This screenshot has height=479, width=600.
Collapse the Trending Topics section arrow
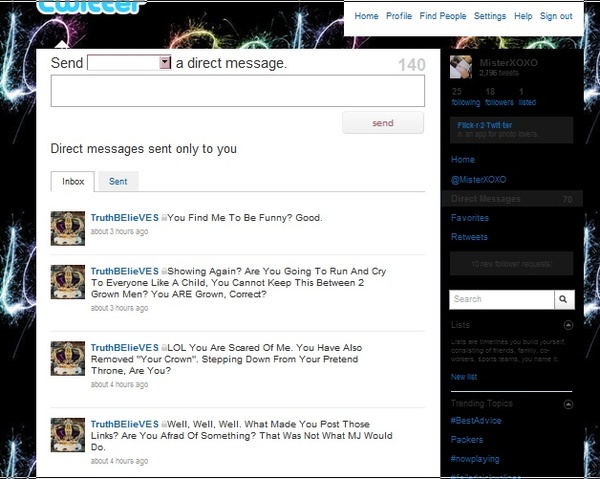(569, 404)
